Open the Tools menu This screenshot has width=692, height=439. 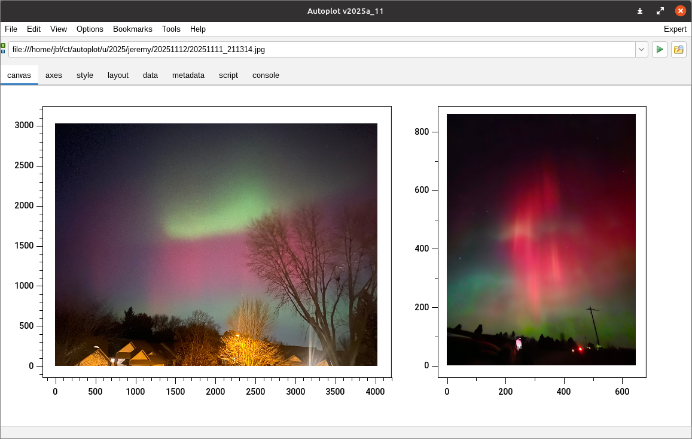[x=171, y=29]
